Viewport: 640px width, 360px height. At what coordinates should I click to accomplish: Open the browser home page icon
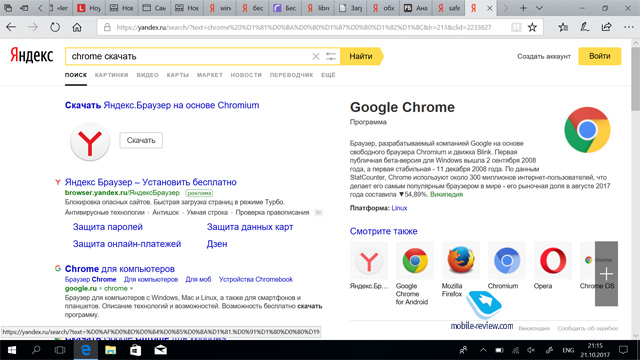[77, 27]
